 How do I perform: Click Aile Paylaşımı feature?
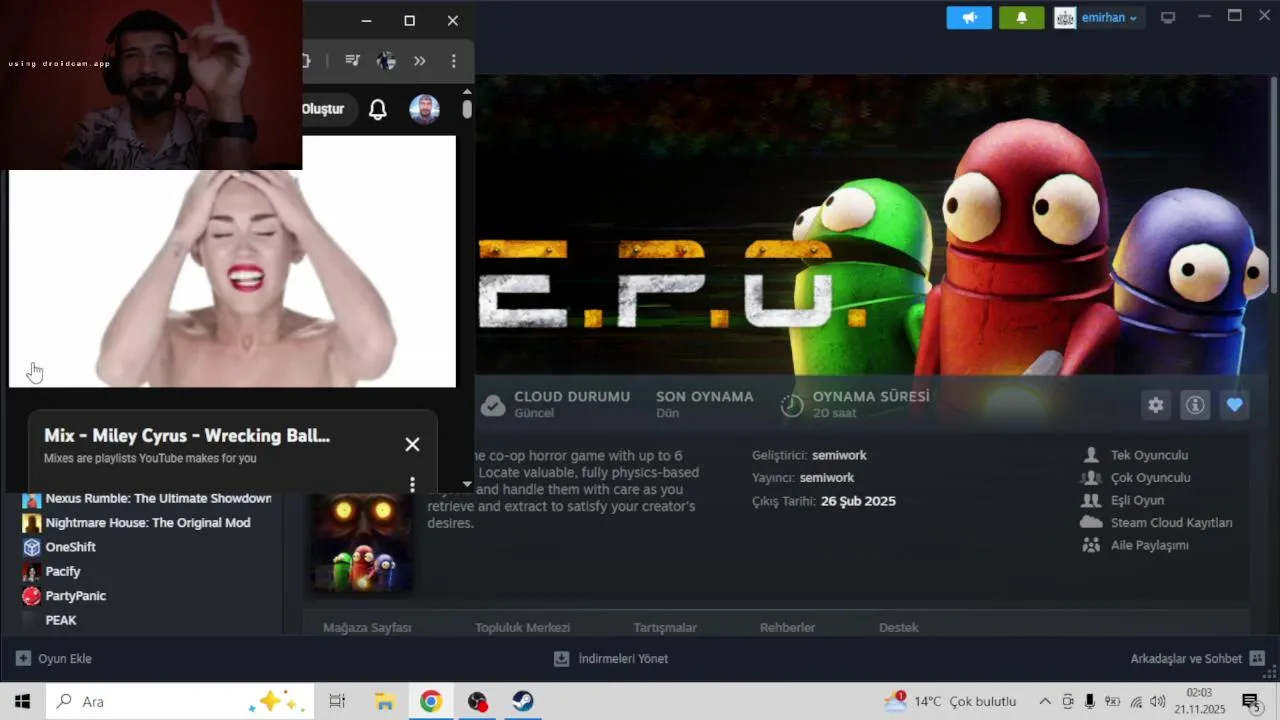(x=1149, y=545)
